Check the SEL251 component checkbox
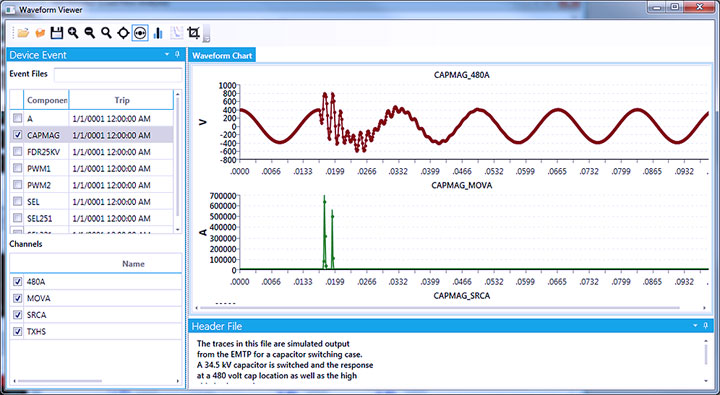 17,218
